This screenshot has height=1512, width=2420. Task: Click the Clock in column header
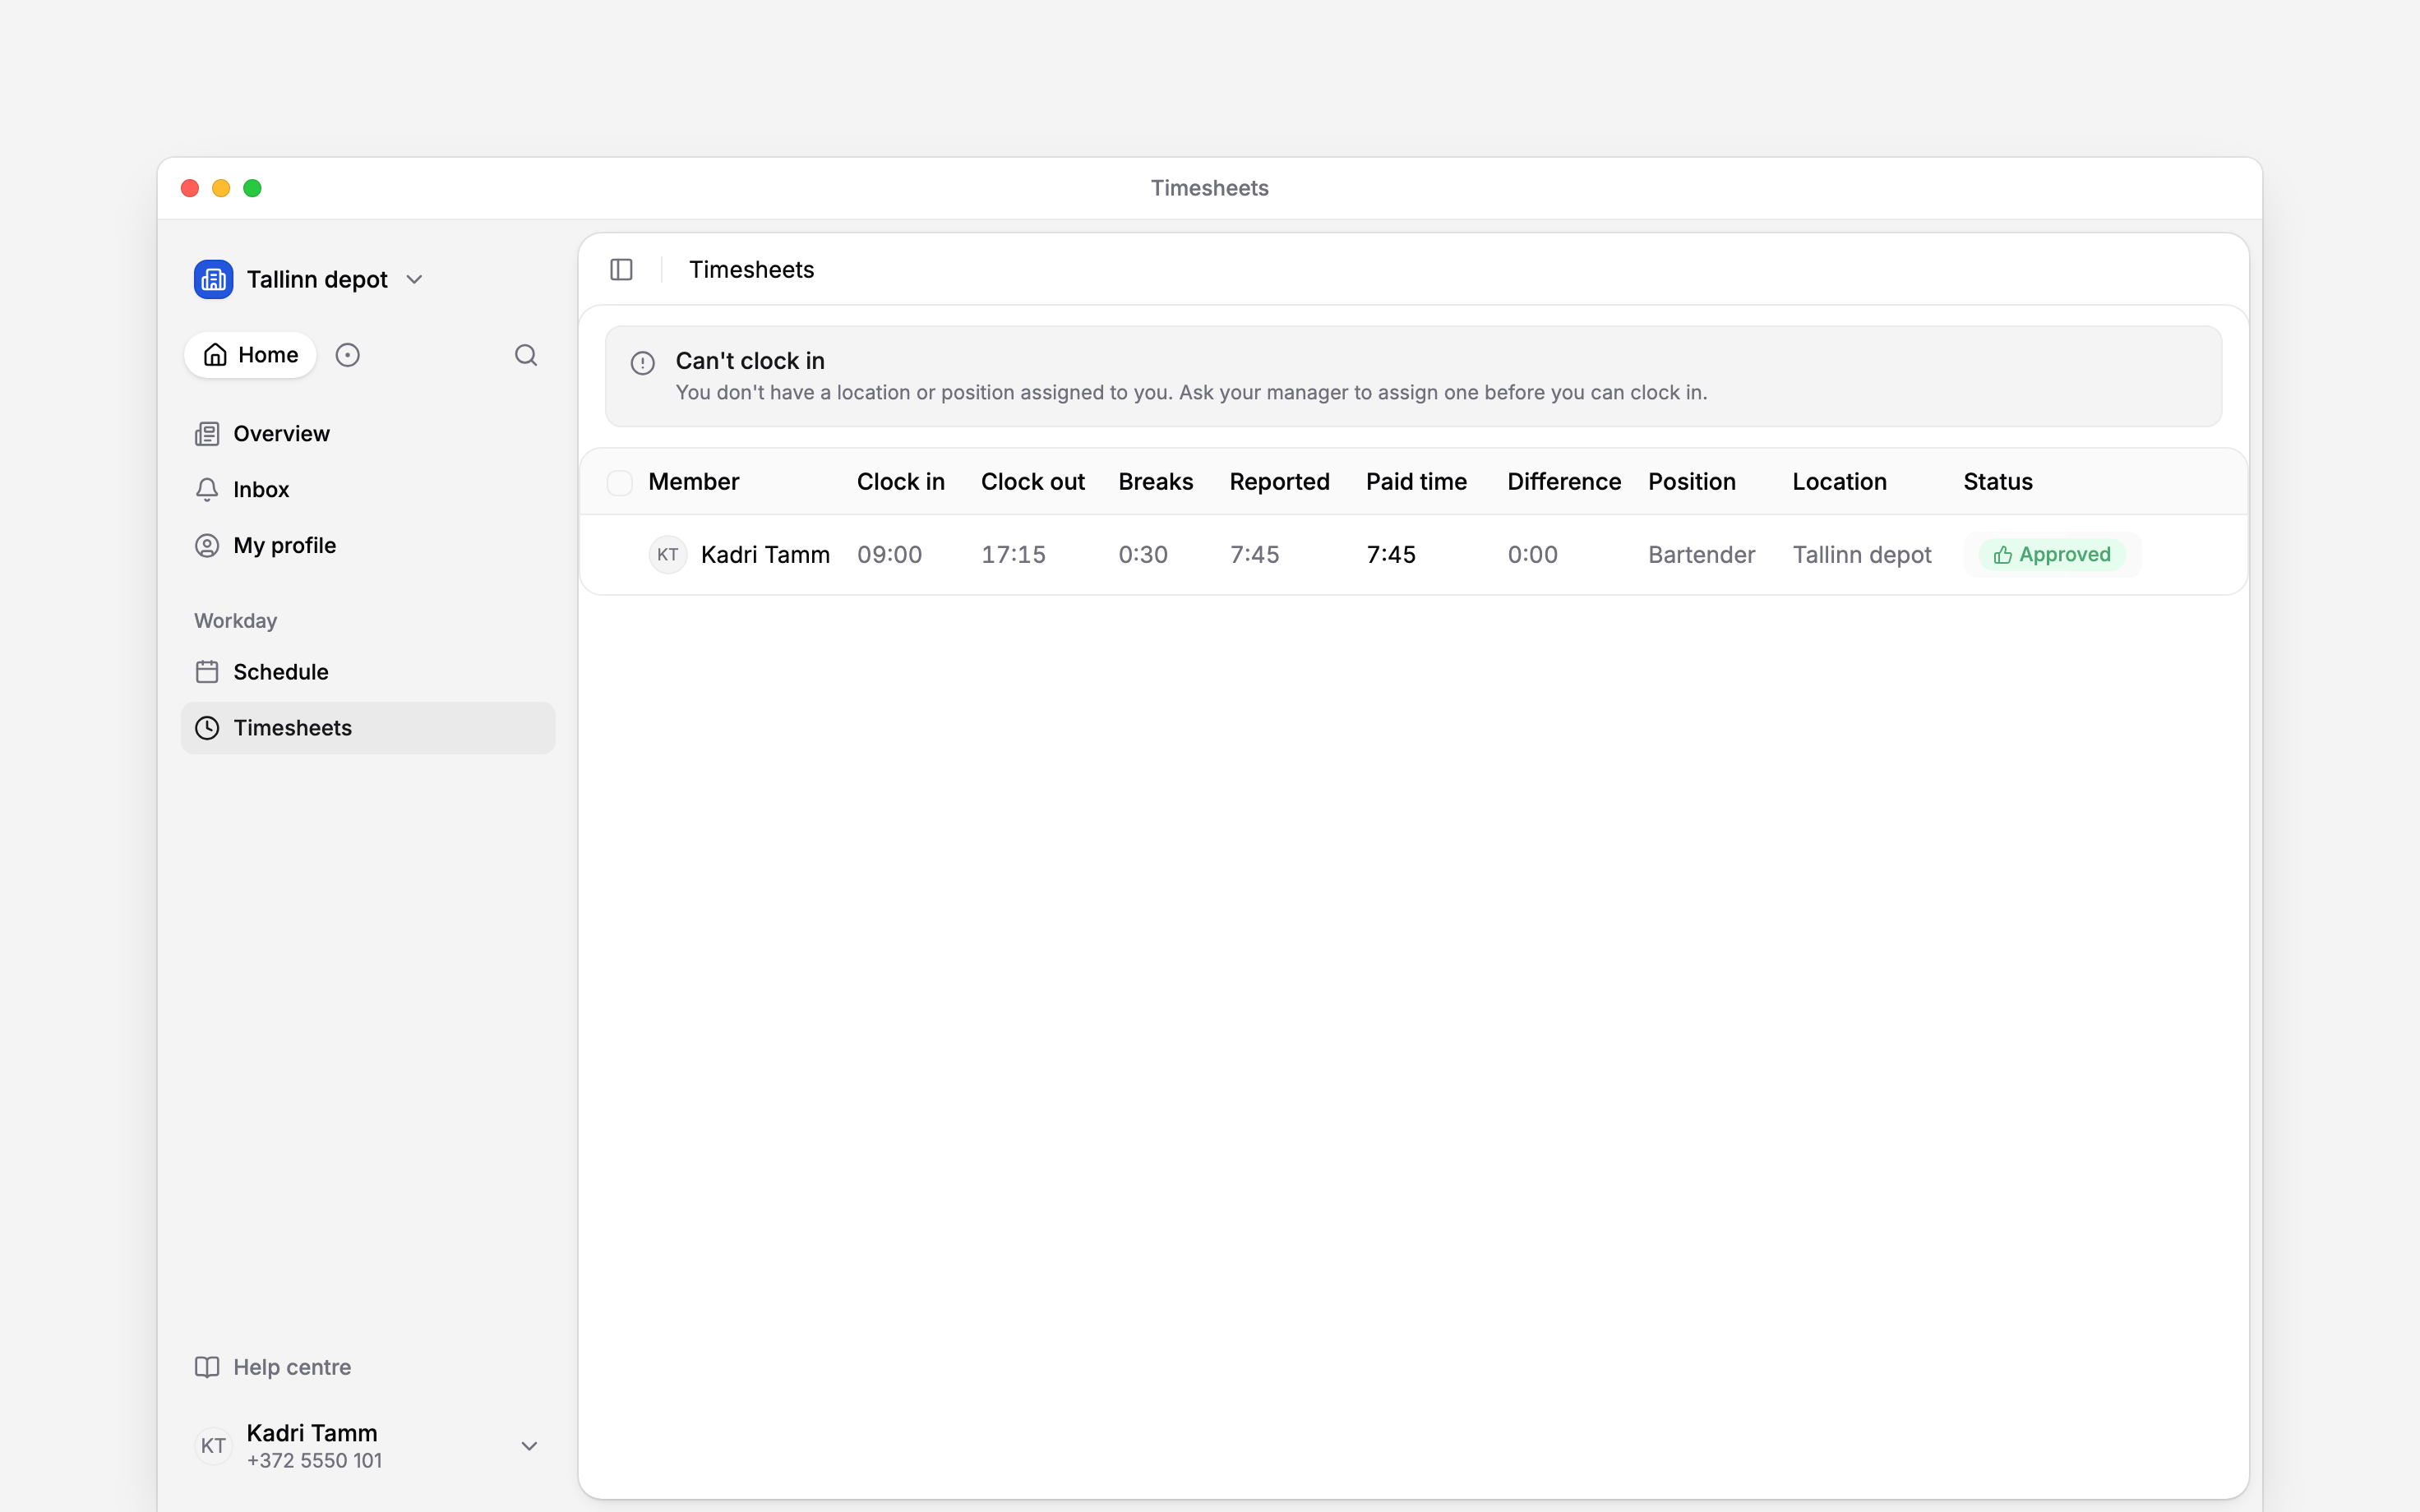point(901,482)
